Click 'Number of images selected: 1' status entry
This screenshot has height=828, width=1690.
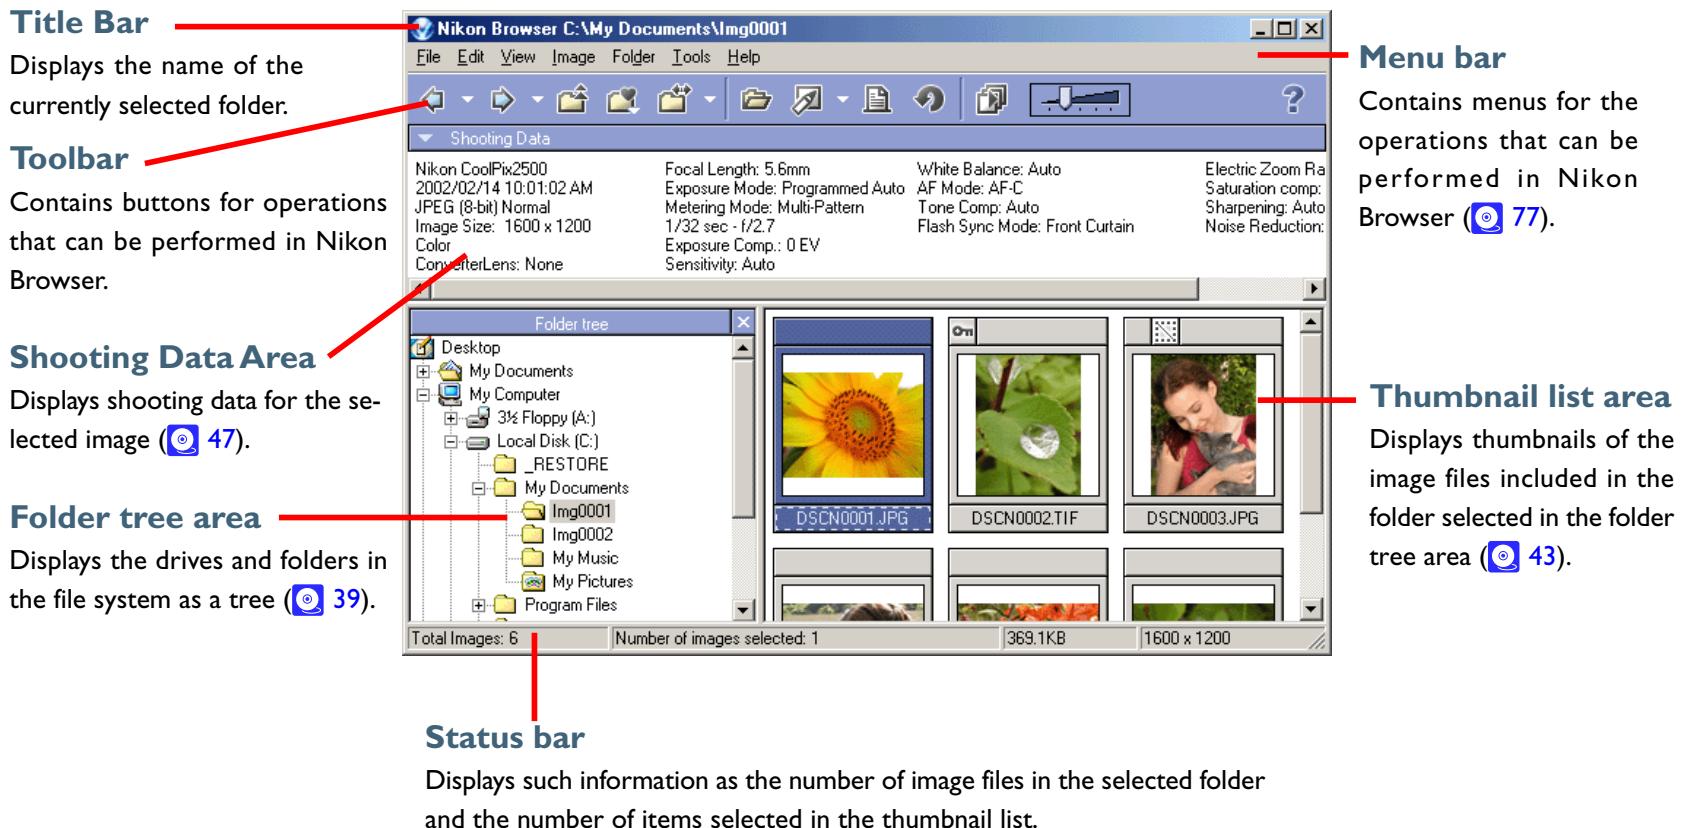[x=716, y=637]
